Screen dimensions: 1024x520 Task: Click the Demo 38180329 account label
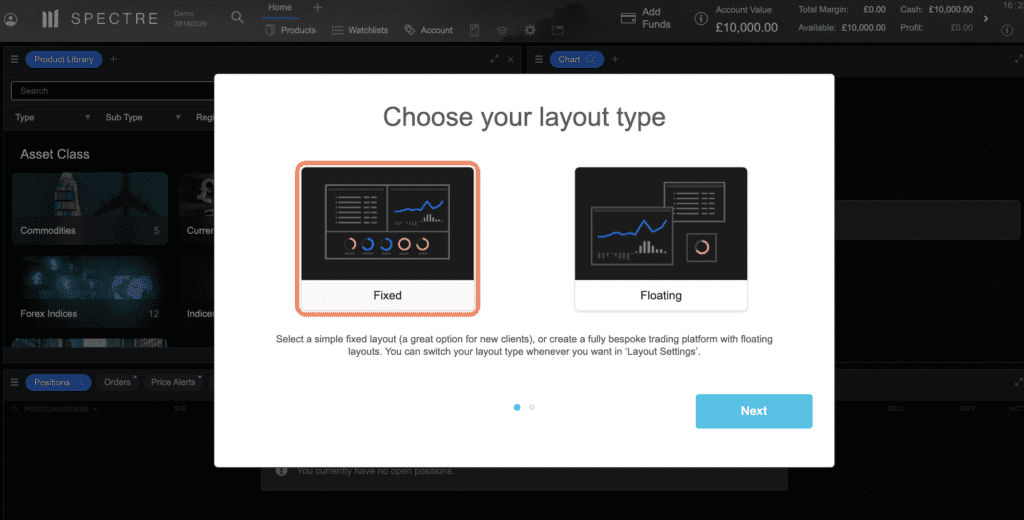pyautogui.click(x=190, y=18)
